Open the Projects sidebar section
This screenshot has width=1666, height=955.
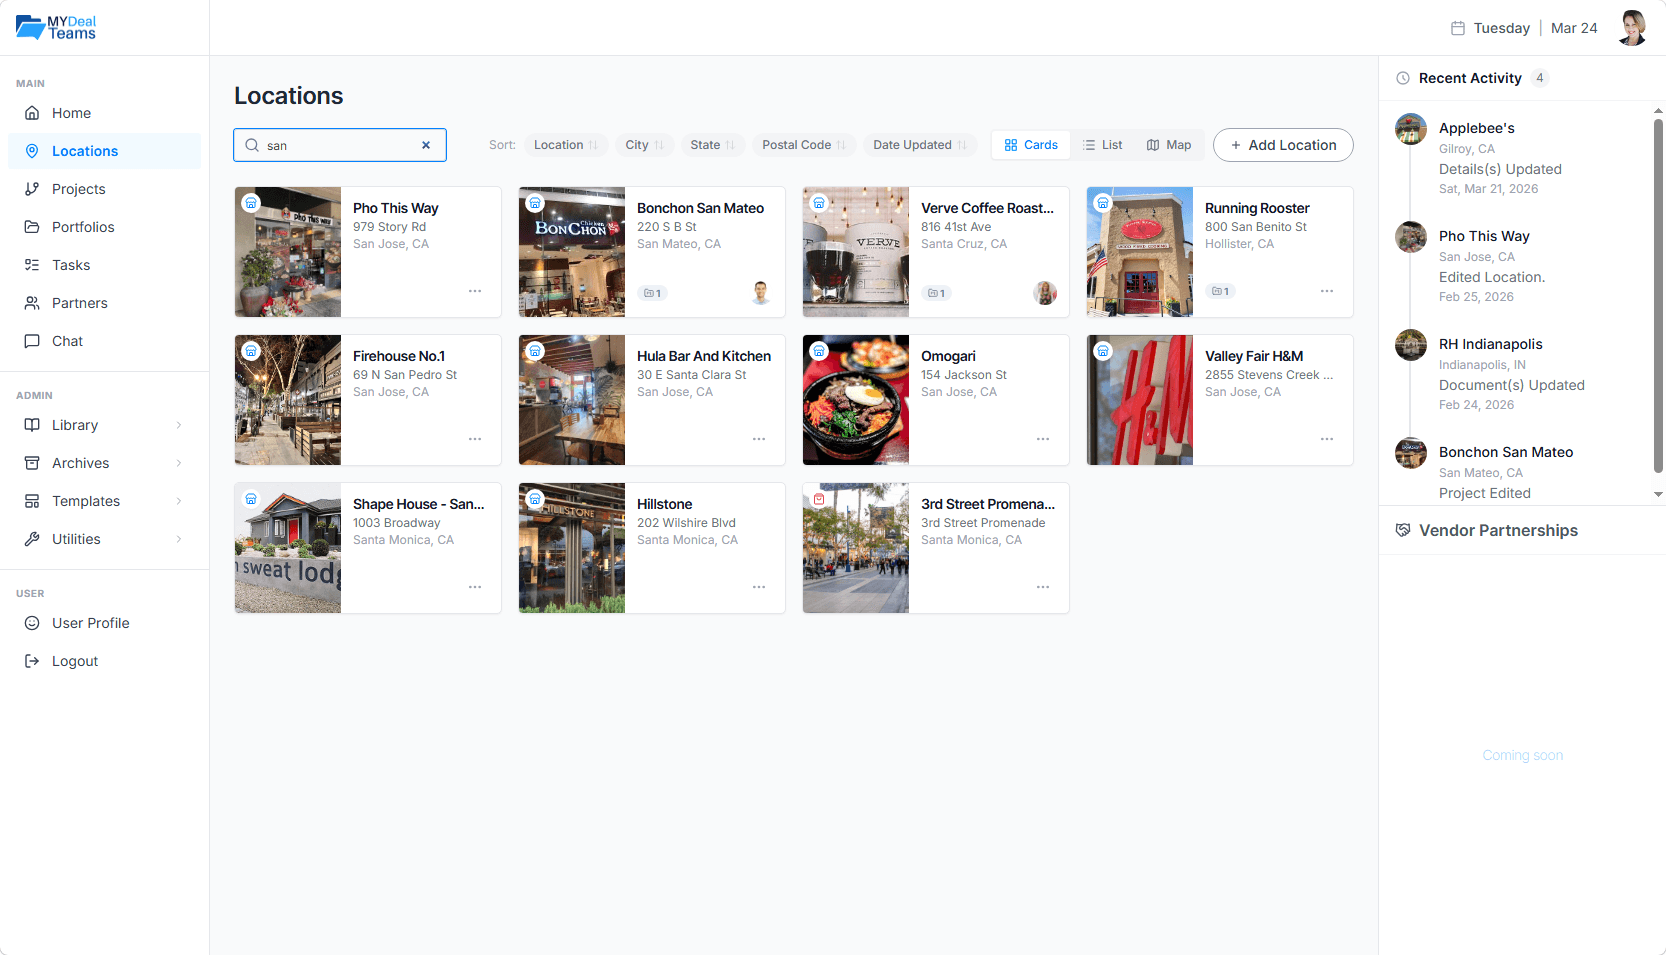pyautogui.click(x=78, y=189)
